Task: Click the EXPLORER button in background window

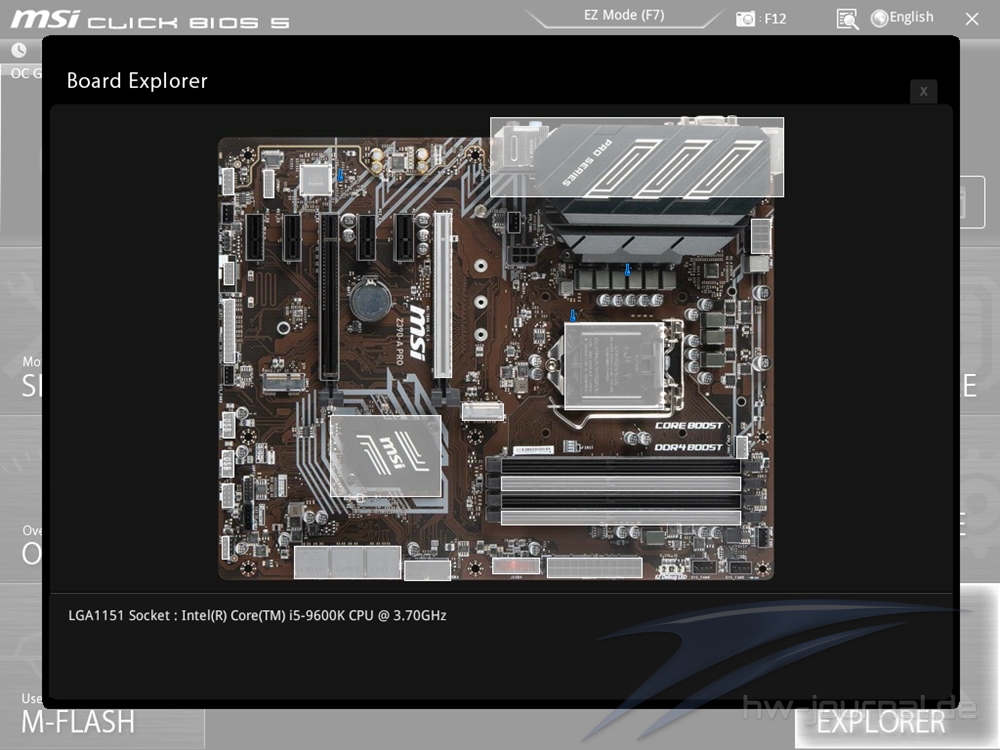Action: pos(881,723)
